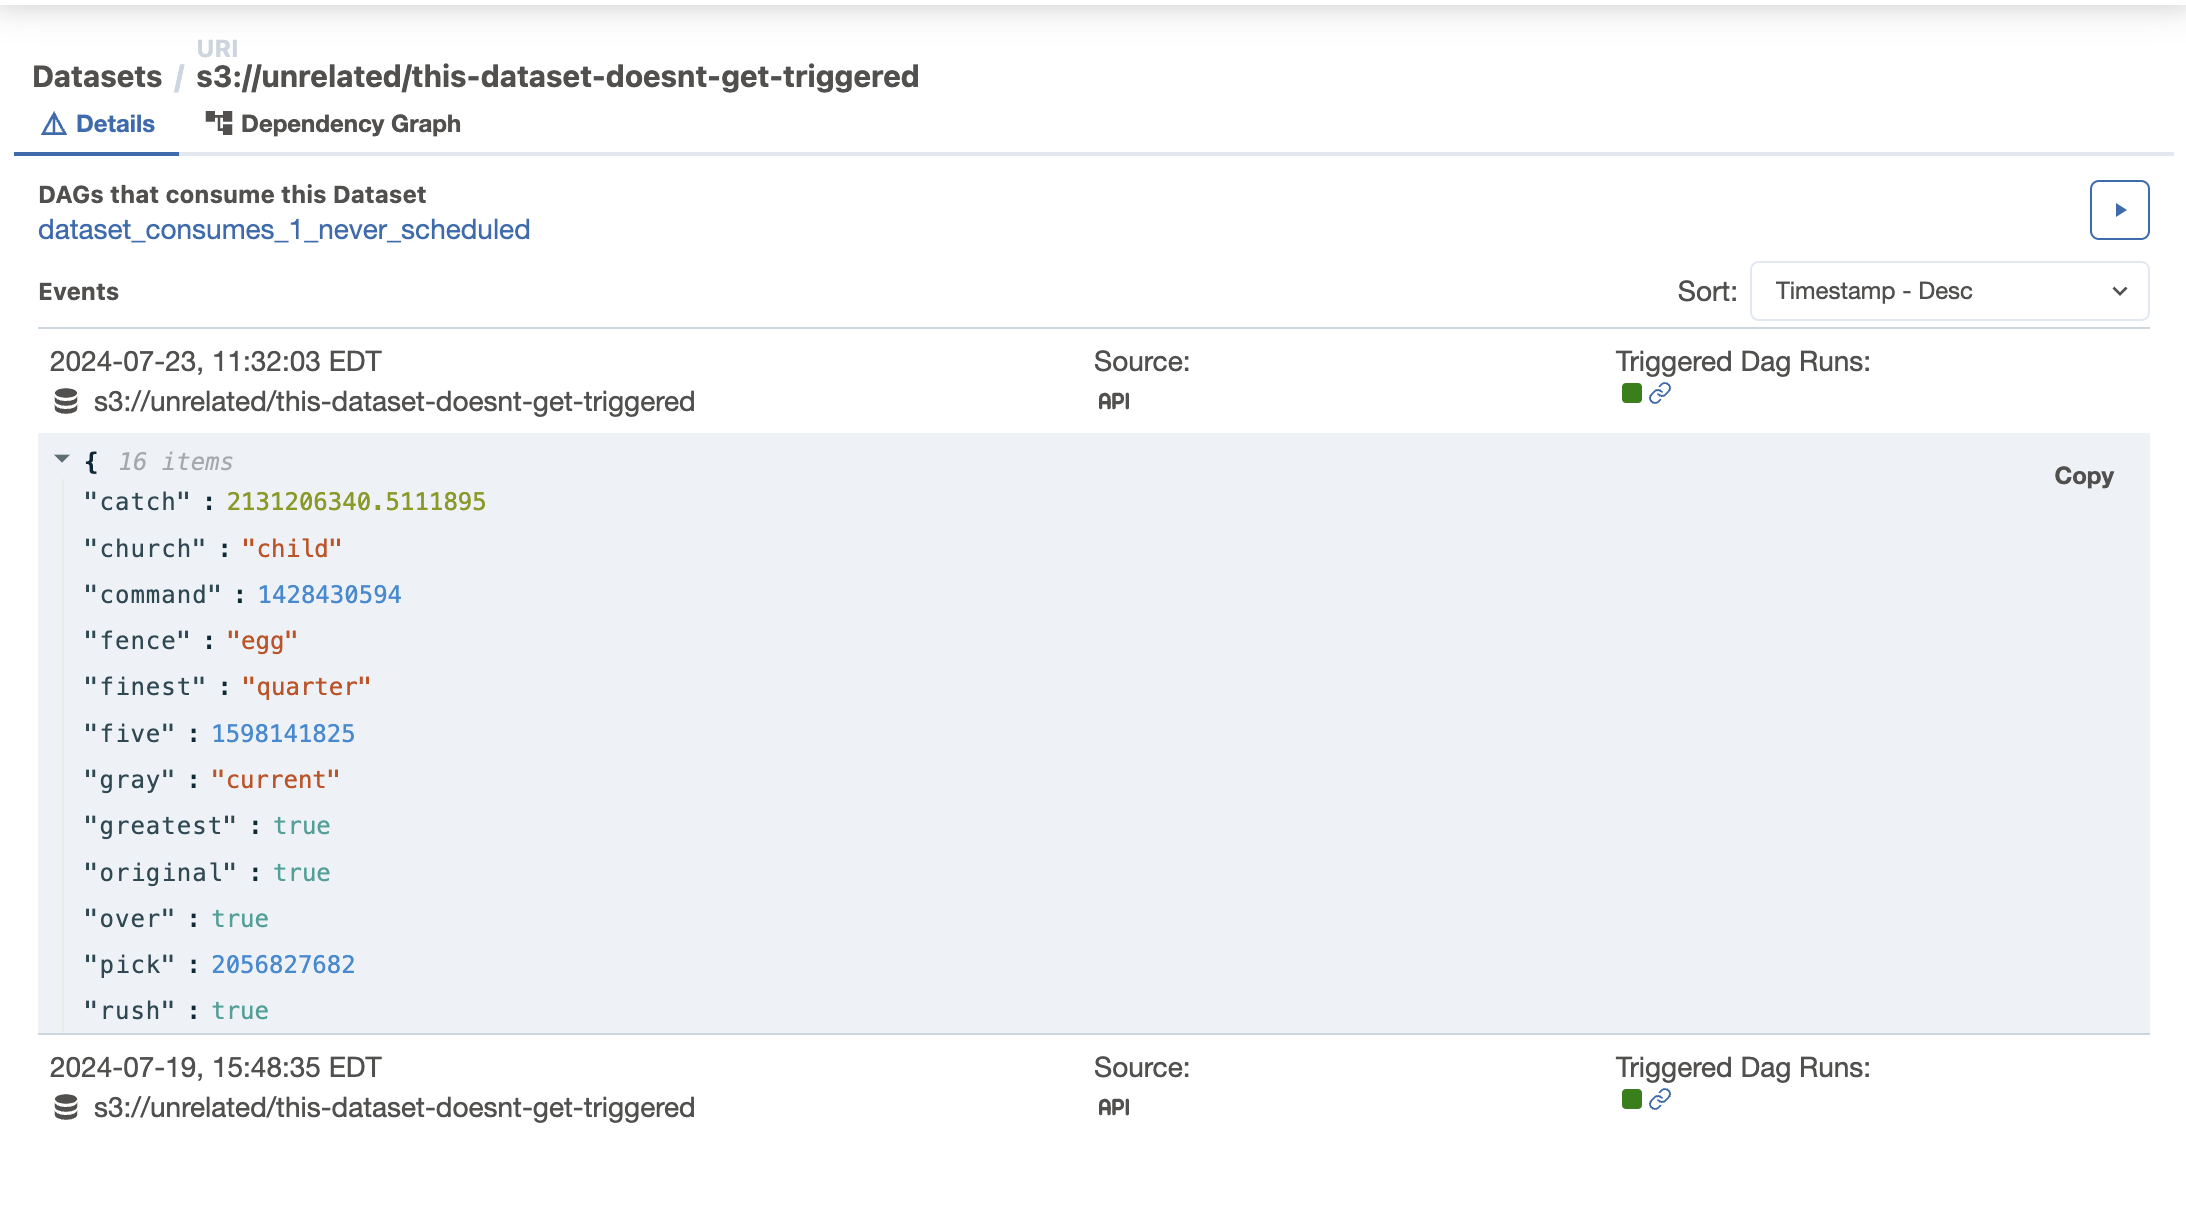Image resolution: width=2186 pixels, height=1218 pixels.
Task: Collapse the JSON payload disclosure triangle
Action: coord(62,459)
